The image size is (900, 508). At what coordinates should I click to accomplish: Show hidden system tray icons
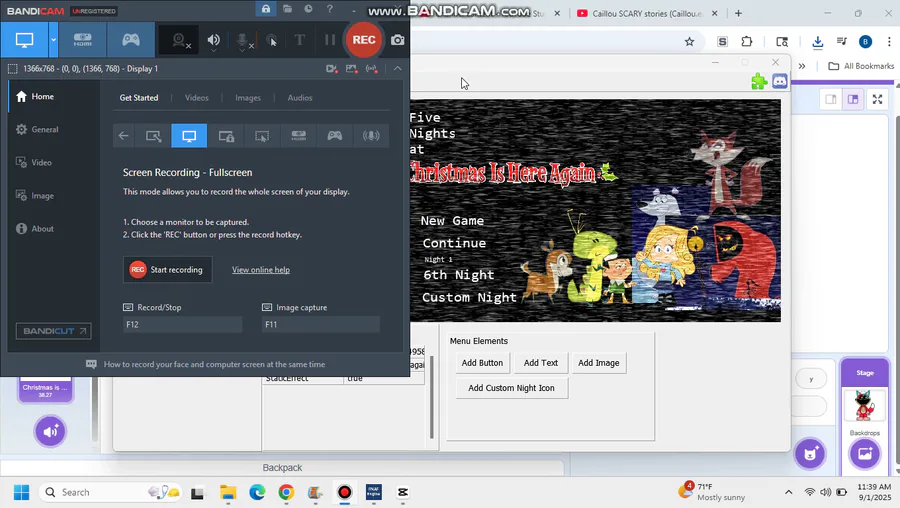[x=789, y=492]
